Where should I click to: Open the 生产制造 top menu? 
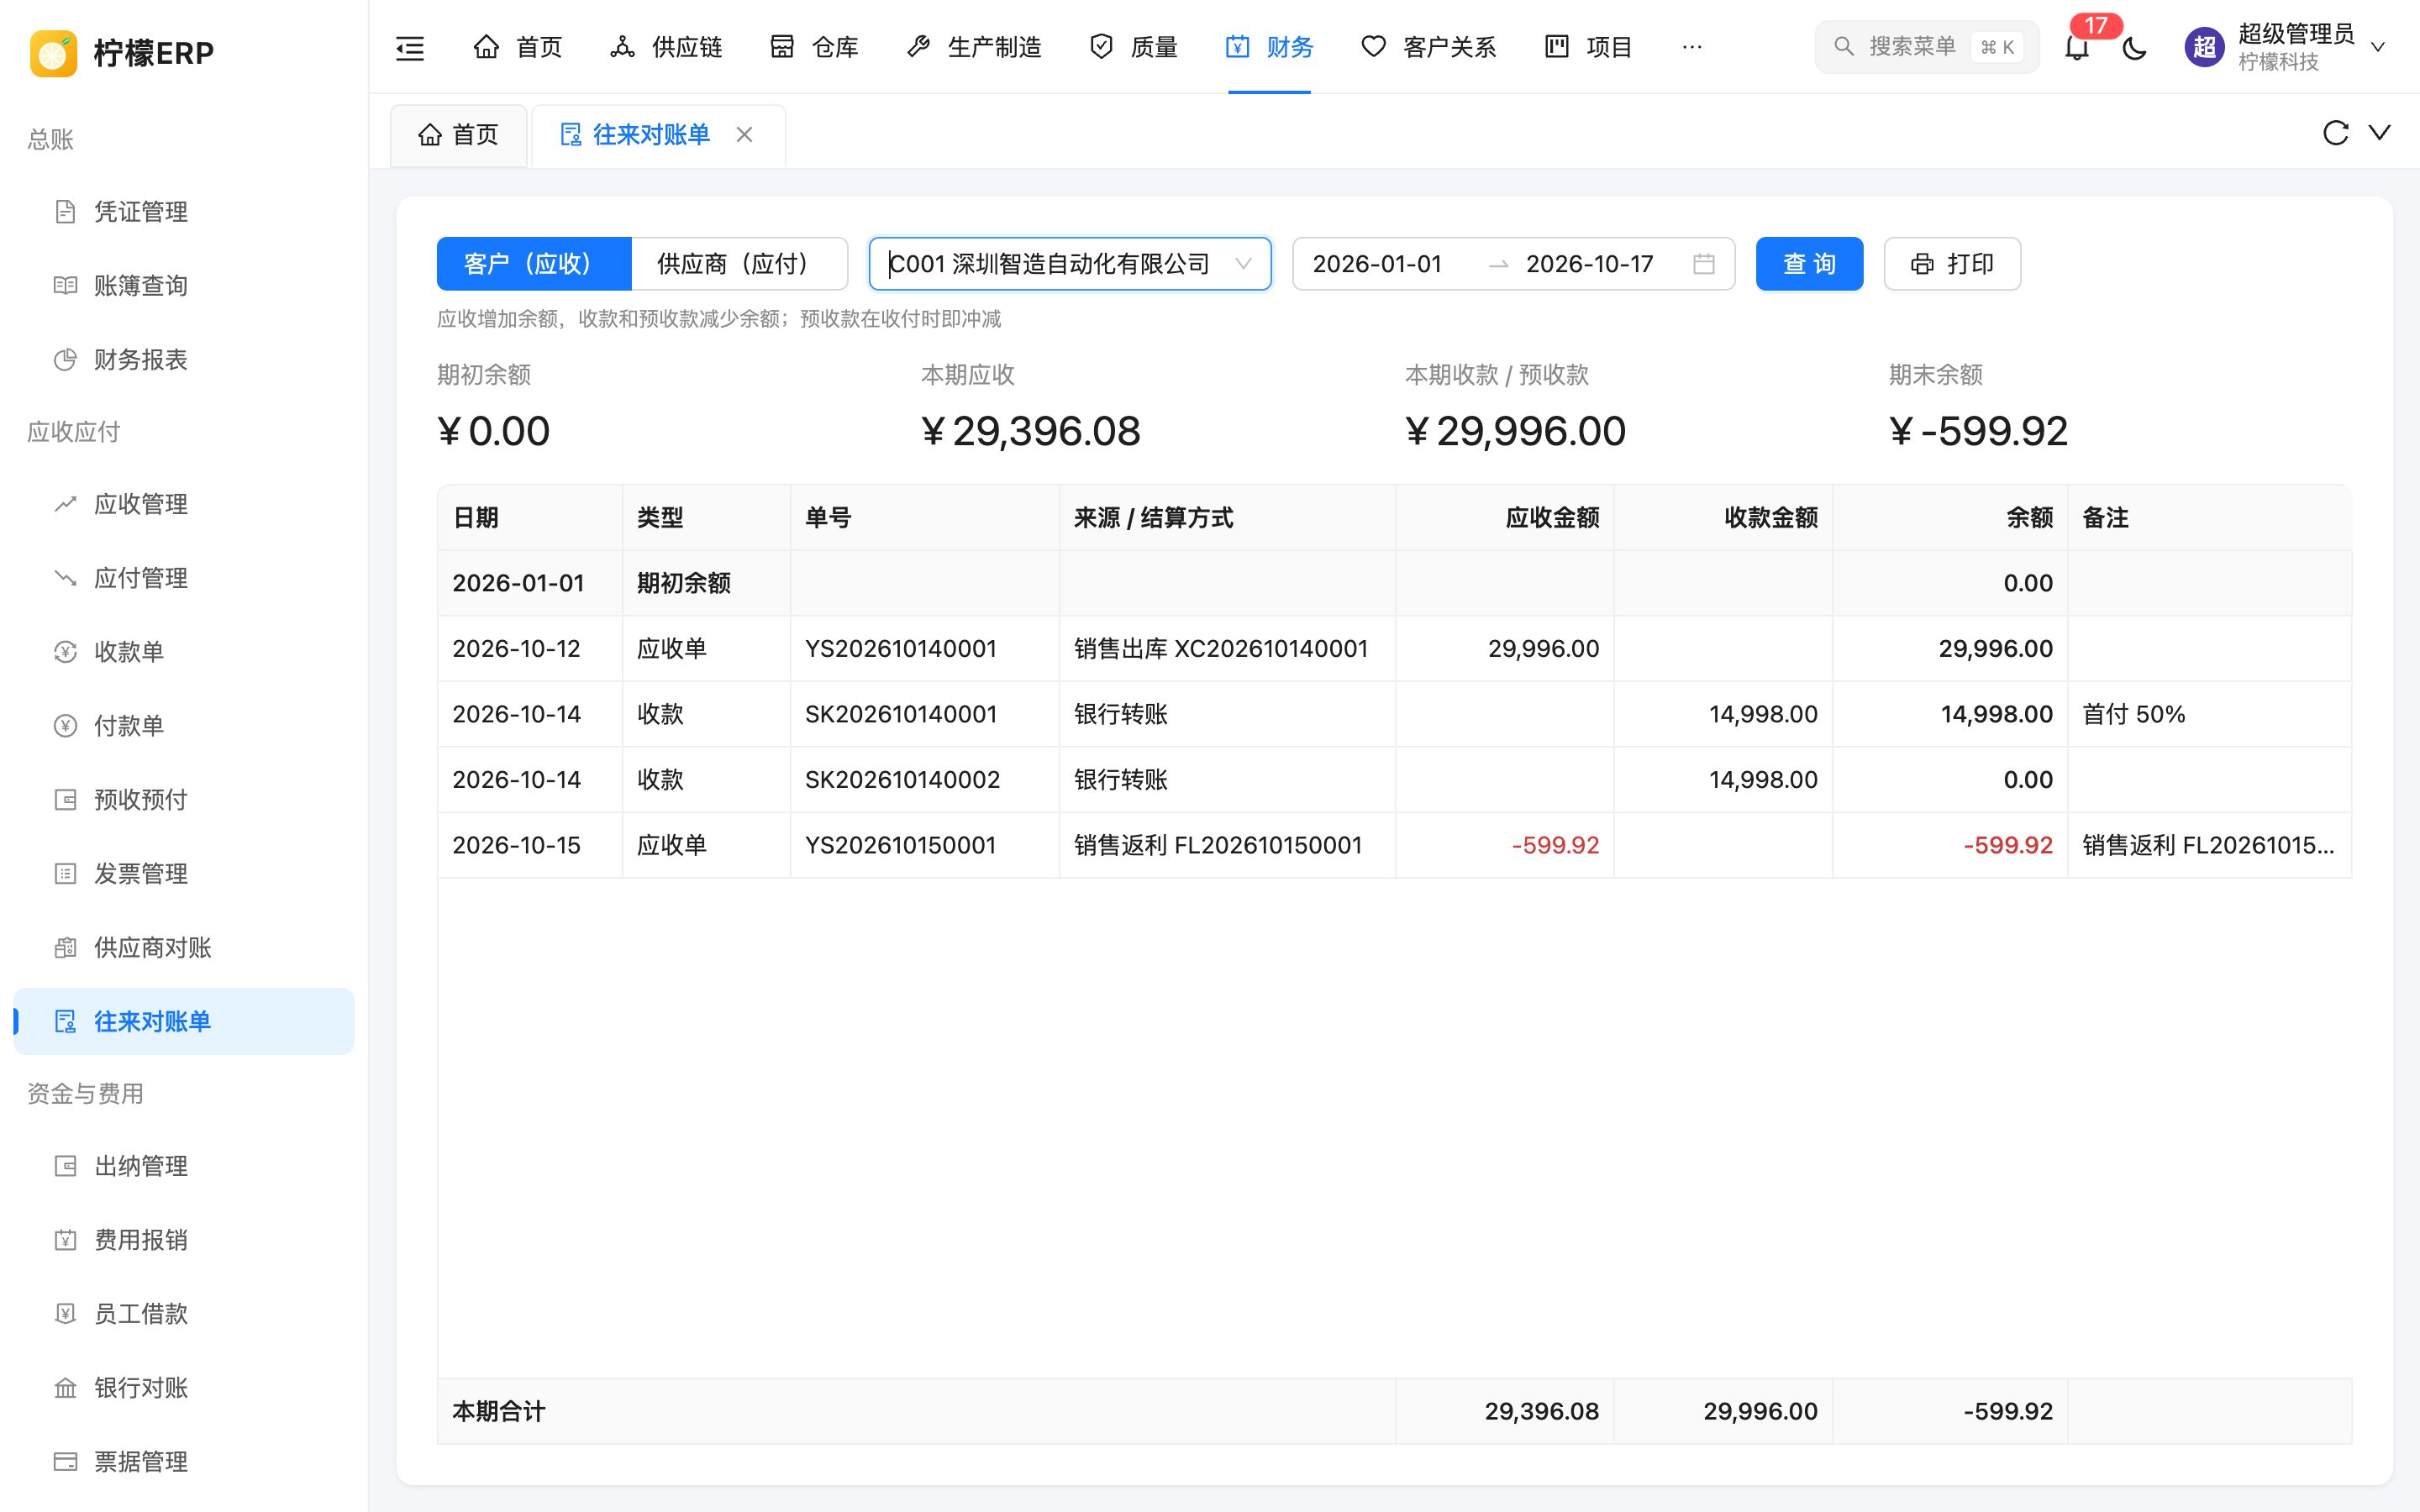pos(974,47)
